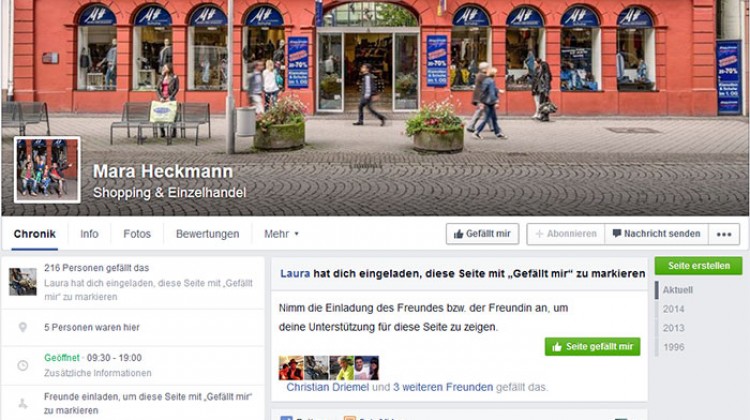Open the Bewertungen tab

click(x=207, y=234)
